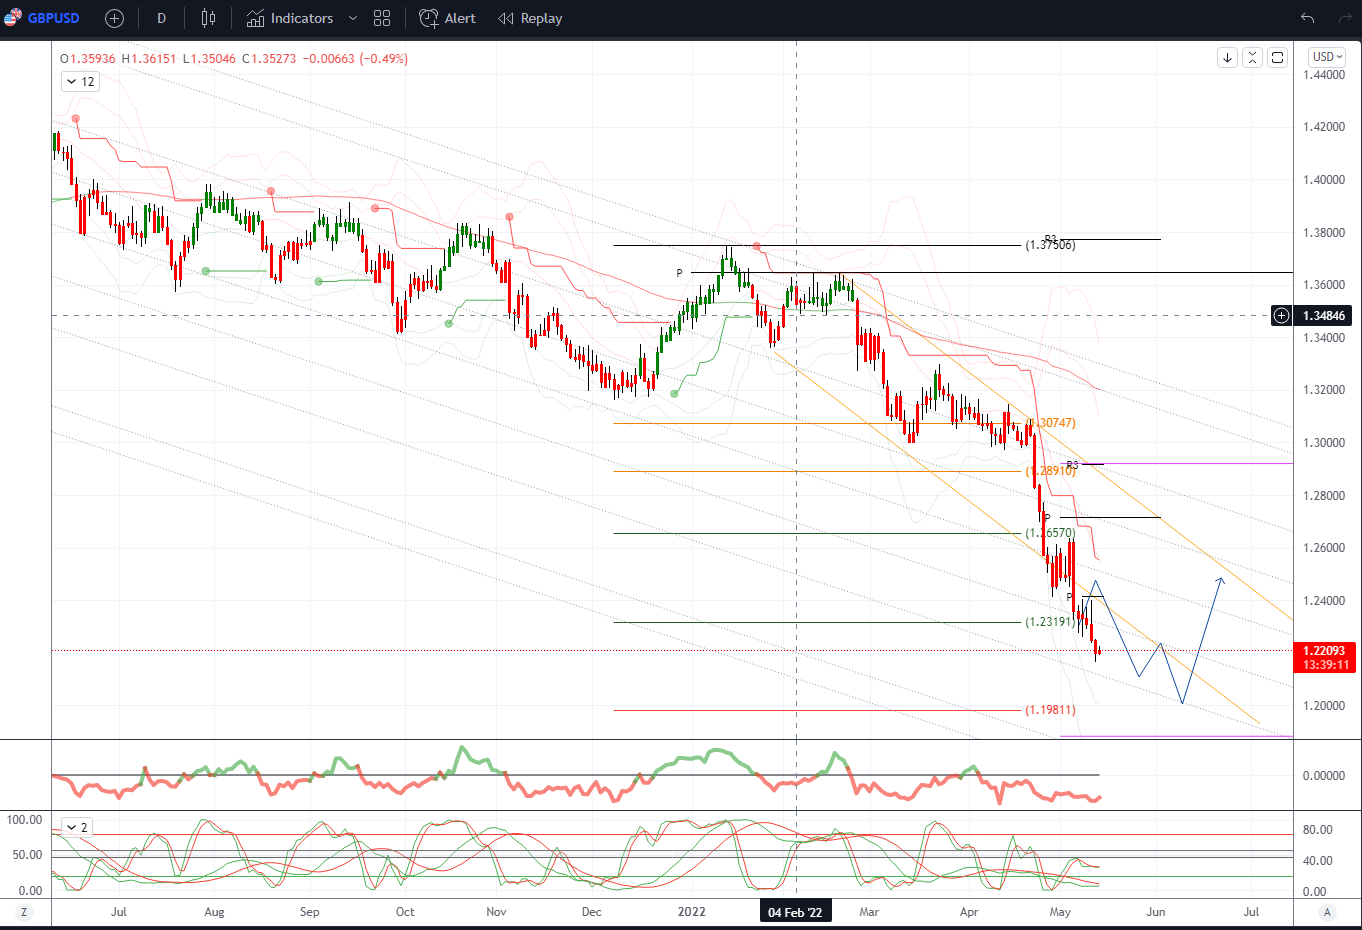Click the compare or add symbol plus icon
This screenshot has height=930, width=1362.
[x=114, y=18]
